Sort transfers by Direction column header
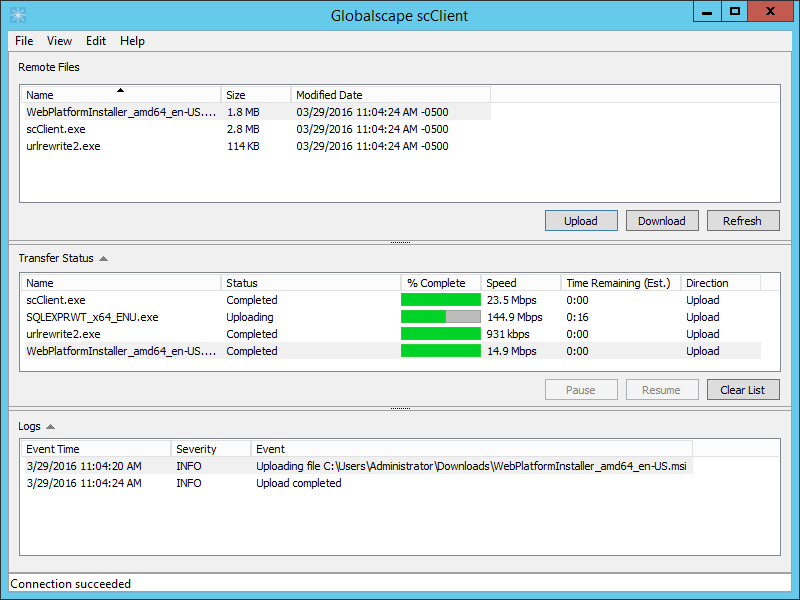800x600 pixels. pyautogui.click(x=720, y=283)
